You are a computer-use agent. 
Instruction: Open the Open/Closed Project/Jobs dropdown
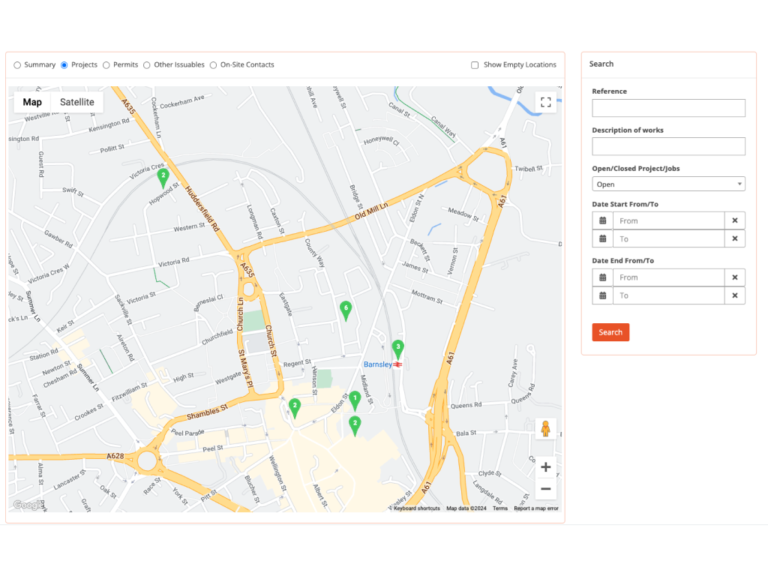(x=669, y=184)
